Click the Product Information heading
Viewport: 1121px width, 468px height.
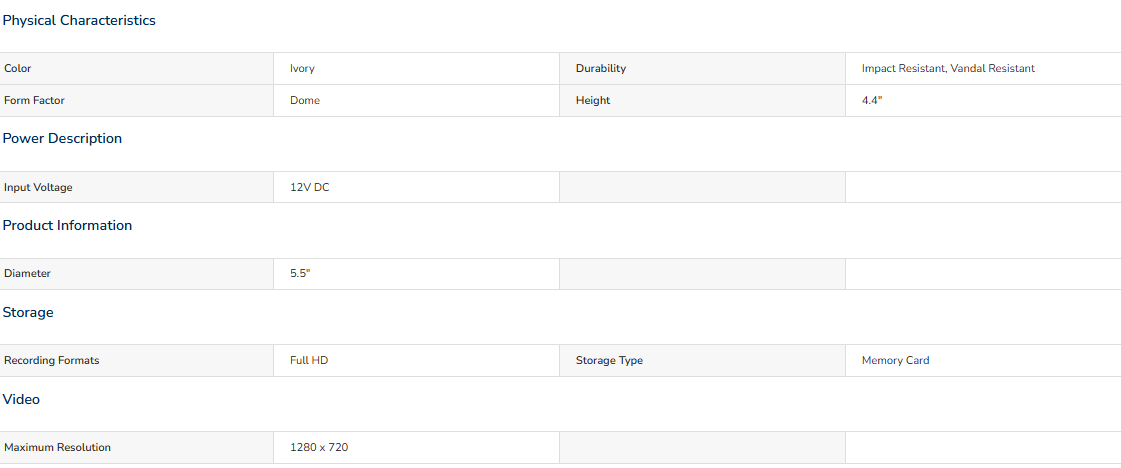click(67, 226)
